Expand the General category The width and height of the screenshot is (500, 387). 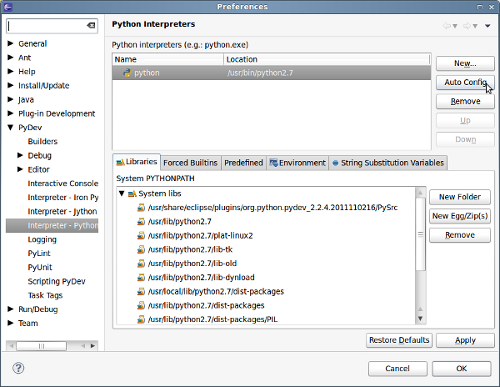[x=11, y=43]
